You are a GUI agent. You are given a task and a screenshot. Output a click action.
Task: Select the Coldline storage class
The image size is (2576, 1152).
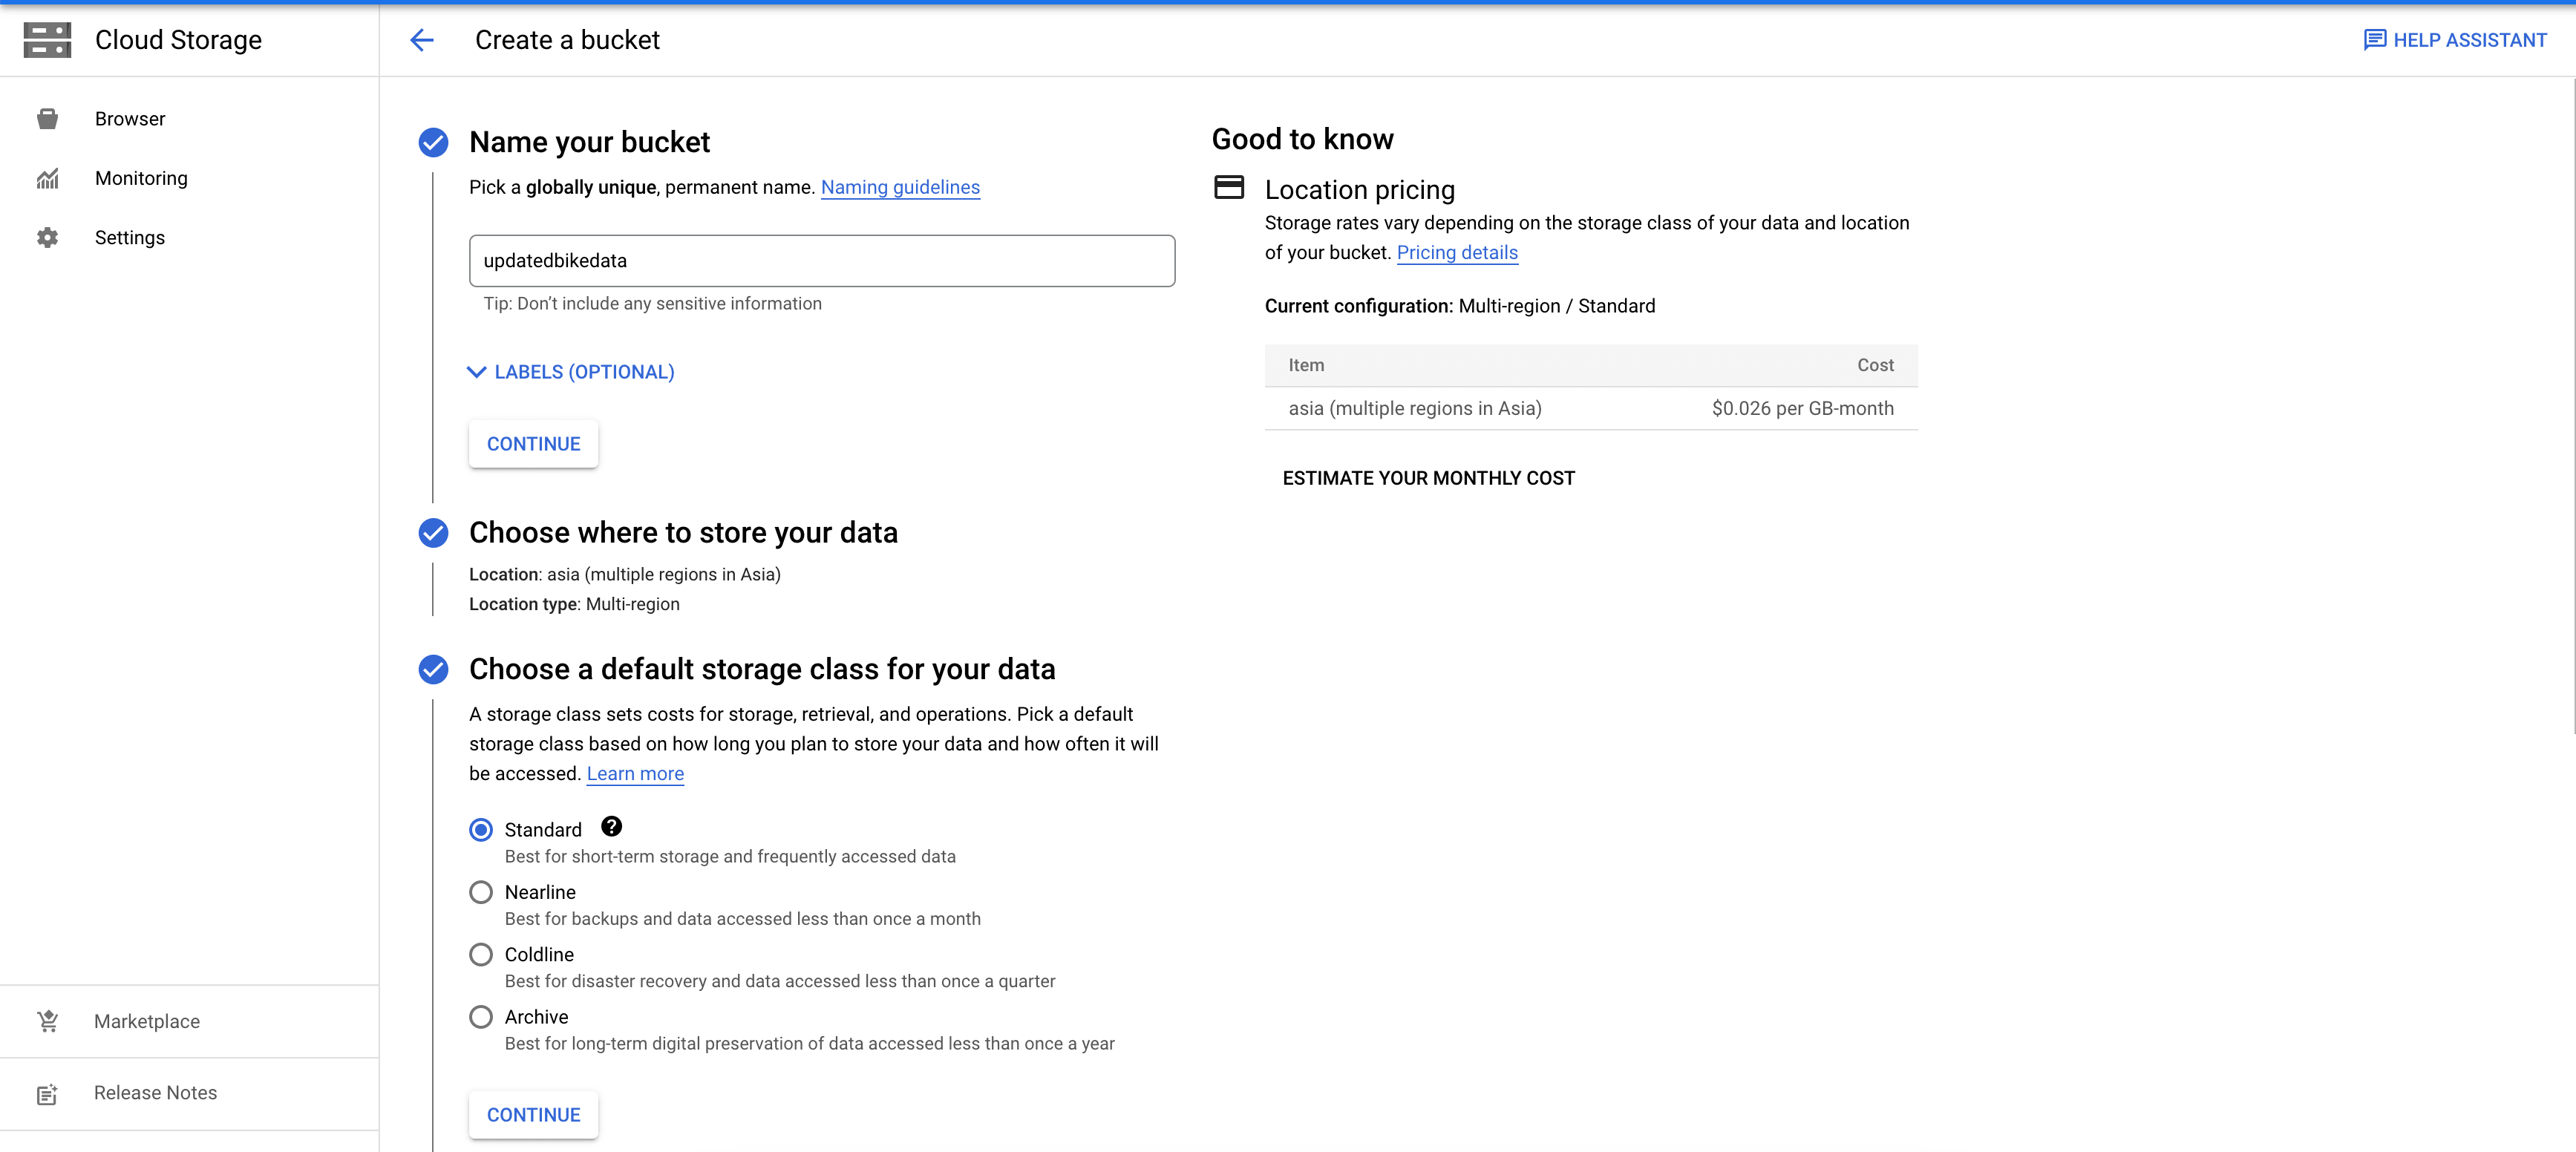coord(481,954)
